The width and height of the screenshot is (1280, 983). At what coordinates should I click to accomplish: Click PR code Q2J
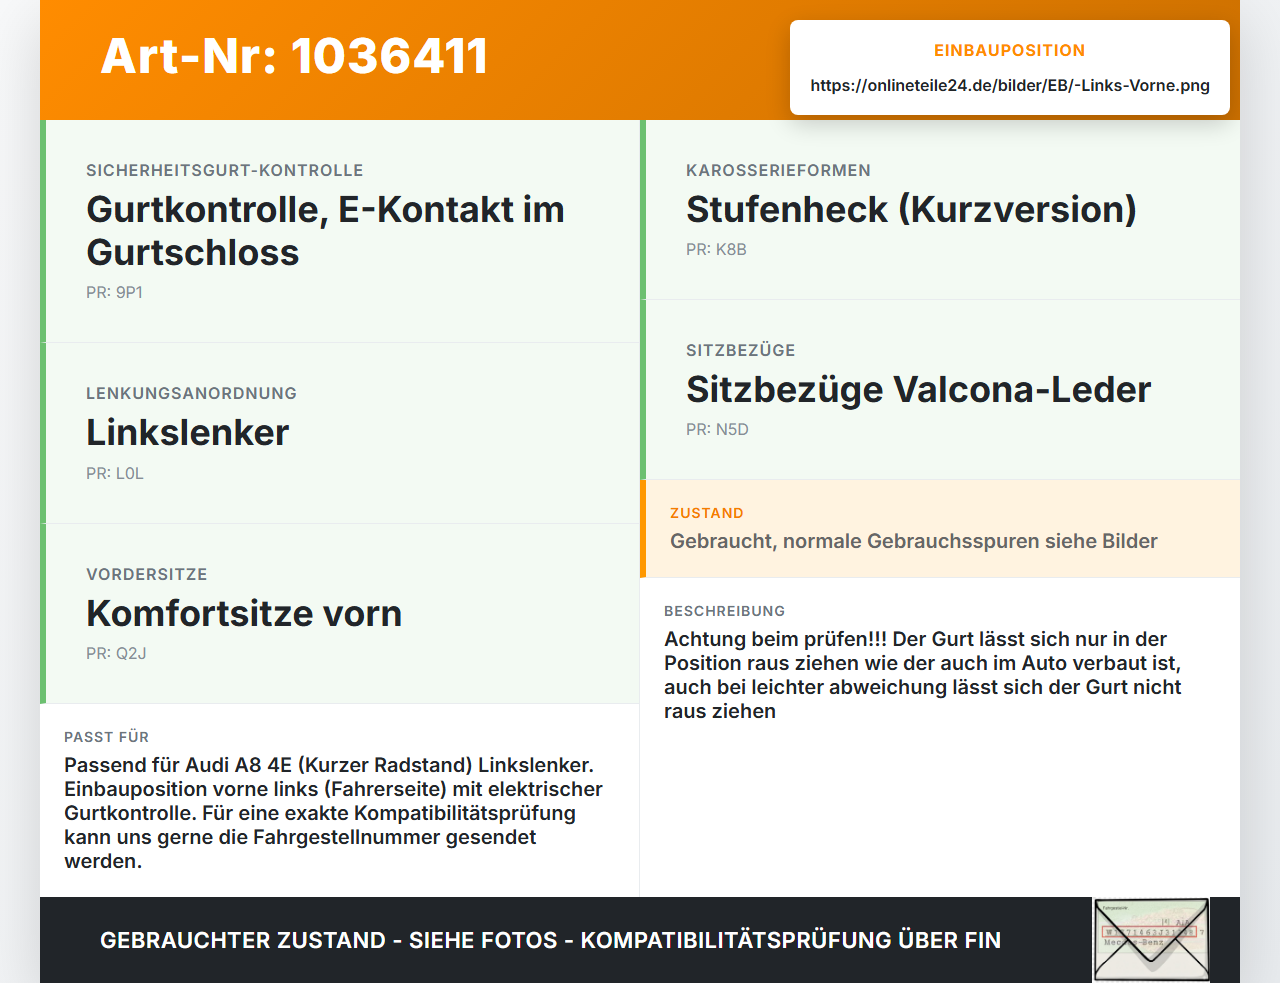point(116,654)
